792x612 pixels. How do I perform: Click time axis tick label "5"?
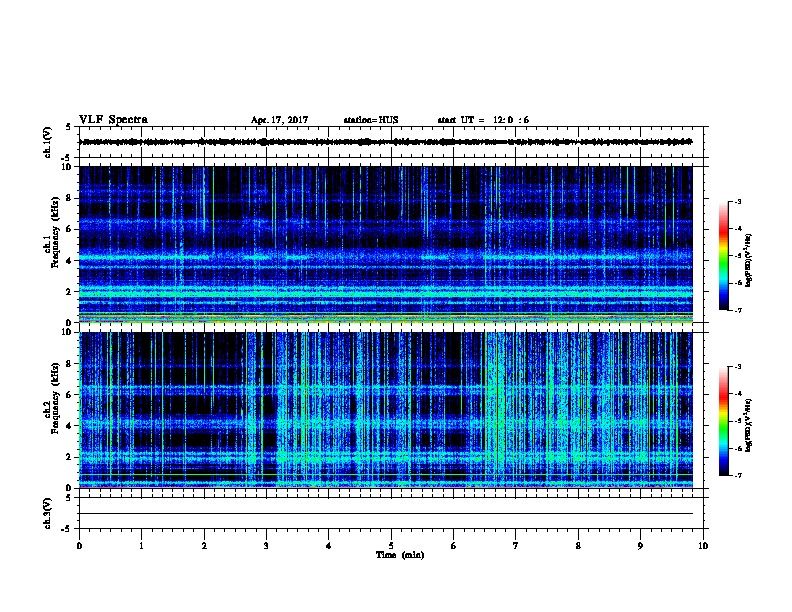pyautogui.click(x=391, y=545)
